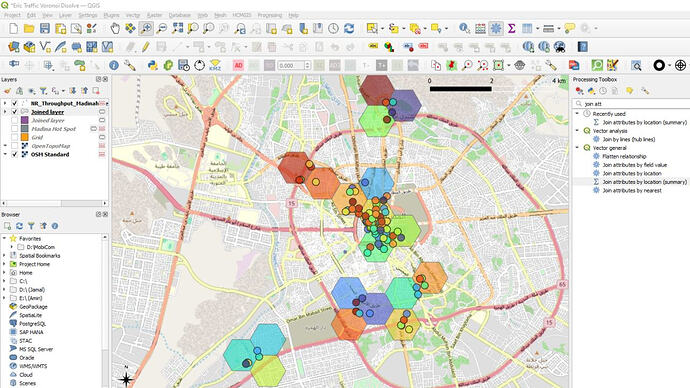
Task: Click the Temporal Controller clock icon
Action: (333, 29)
